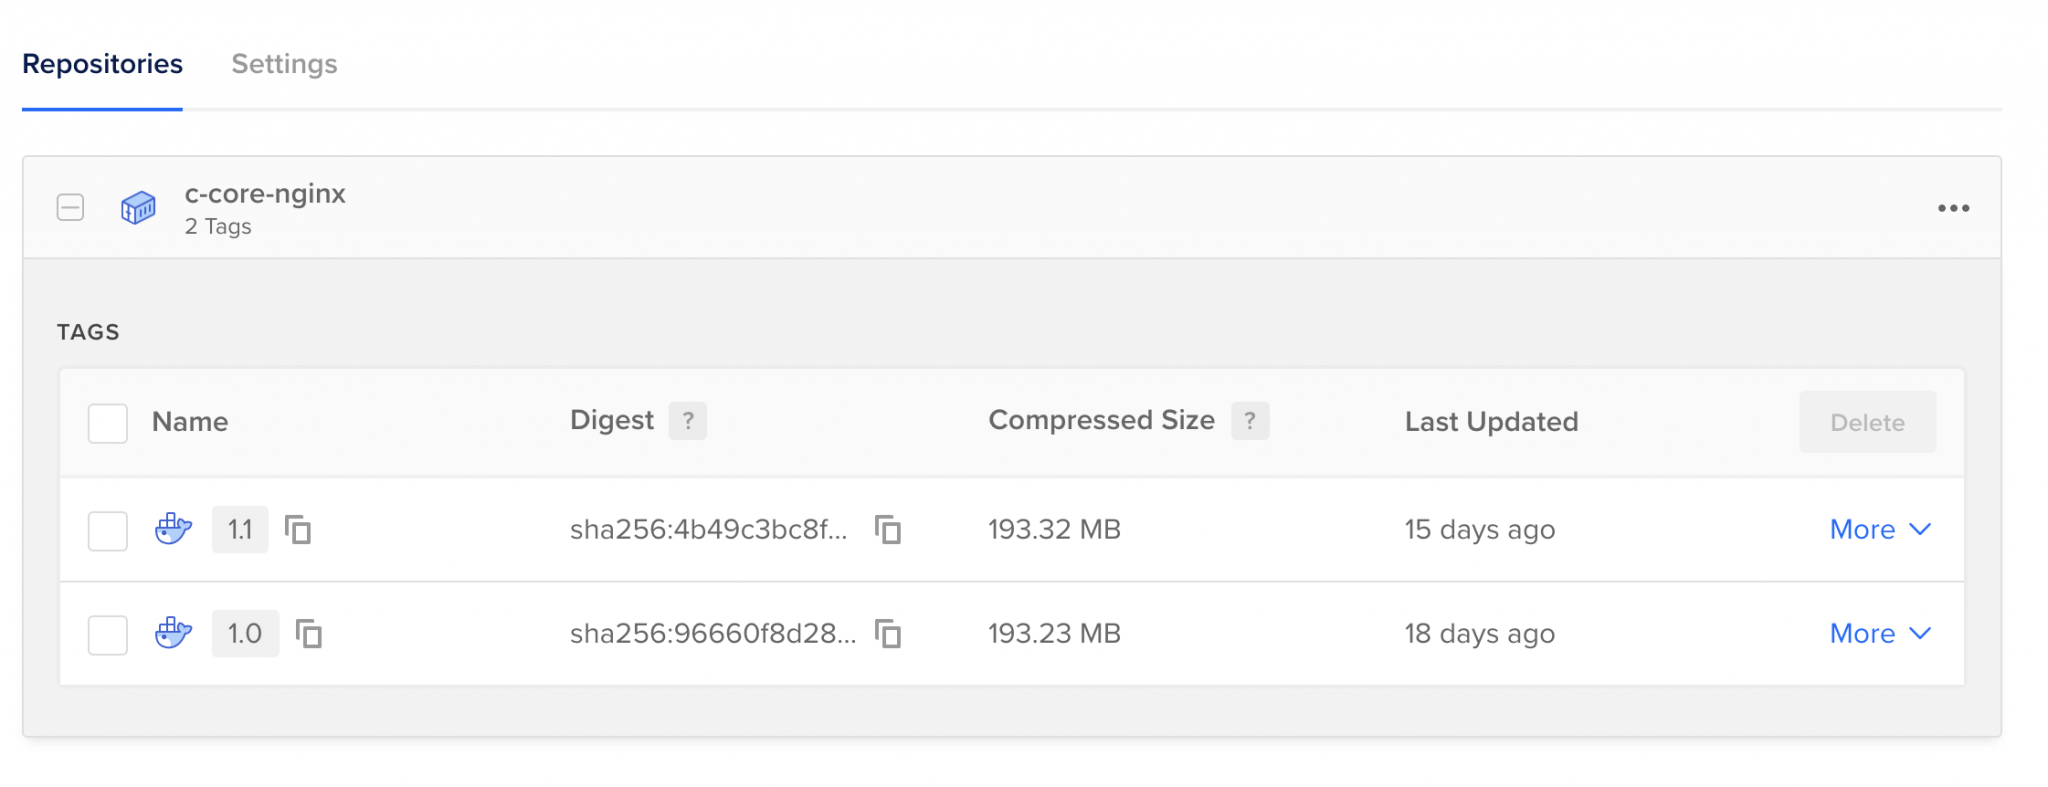This screenshot has width=2048, height=787.
Task: Copy the tag name 1.0
Action: (309, 633)
